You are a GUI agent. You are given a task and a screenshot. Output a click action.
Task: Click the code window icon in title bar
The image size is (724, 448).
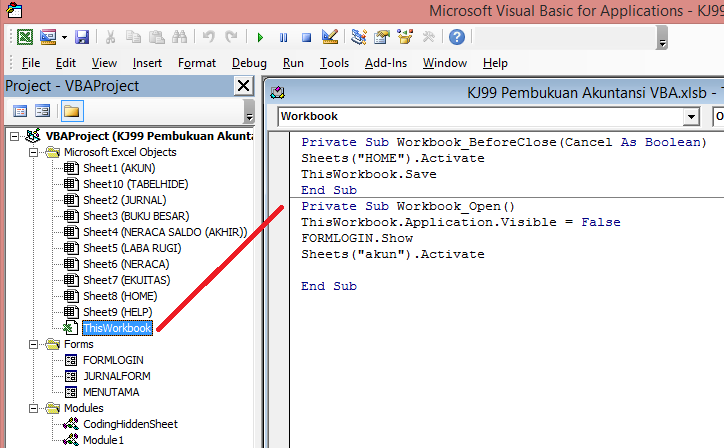[x=278, y=93]
